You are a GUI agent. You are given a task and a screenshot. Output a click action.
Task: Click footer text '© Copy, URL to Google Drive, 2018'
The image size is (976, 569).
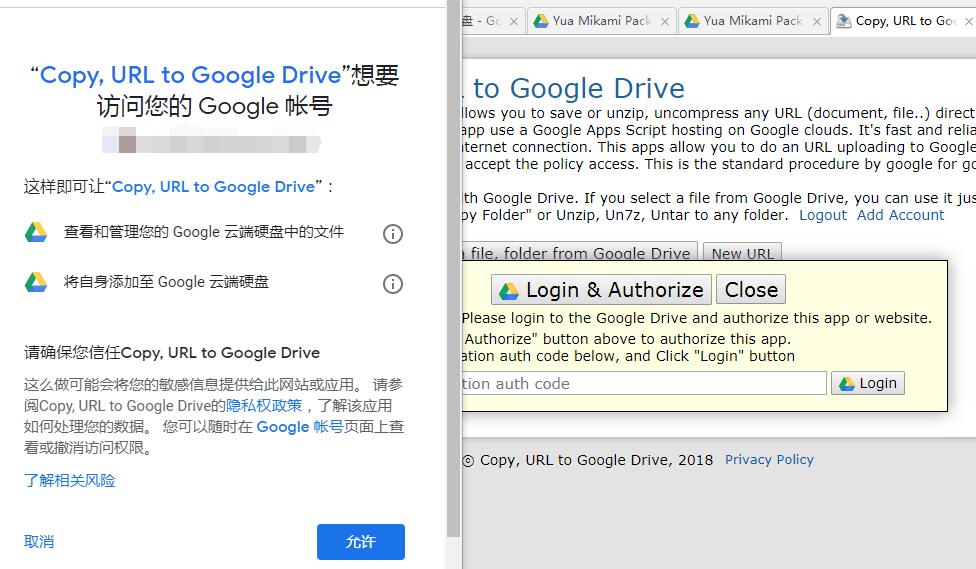pos(588,460)
